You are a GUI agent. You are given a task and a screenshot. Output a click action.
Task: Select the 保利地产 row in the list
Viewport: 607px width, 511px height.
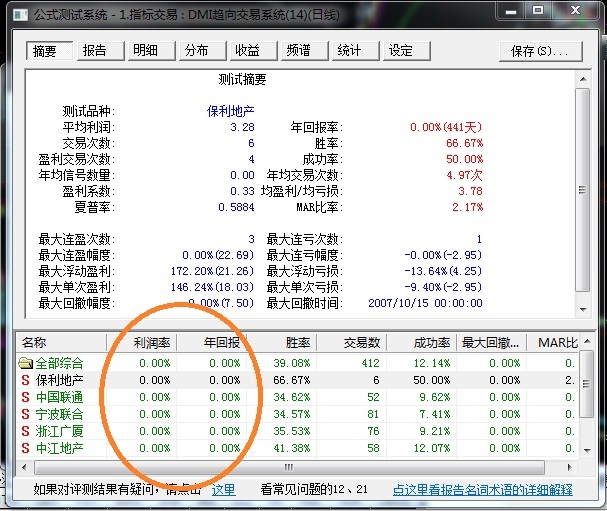click(x=297, y=380)
